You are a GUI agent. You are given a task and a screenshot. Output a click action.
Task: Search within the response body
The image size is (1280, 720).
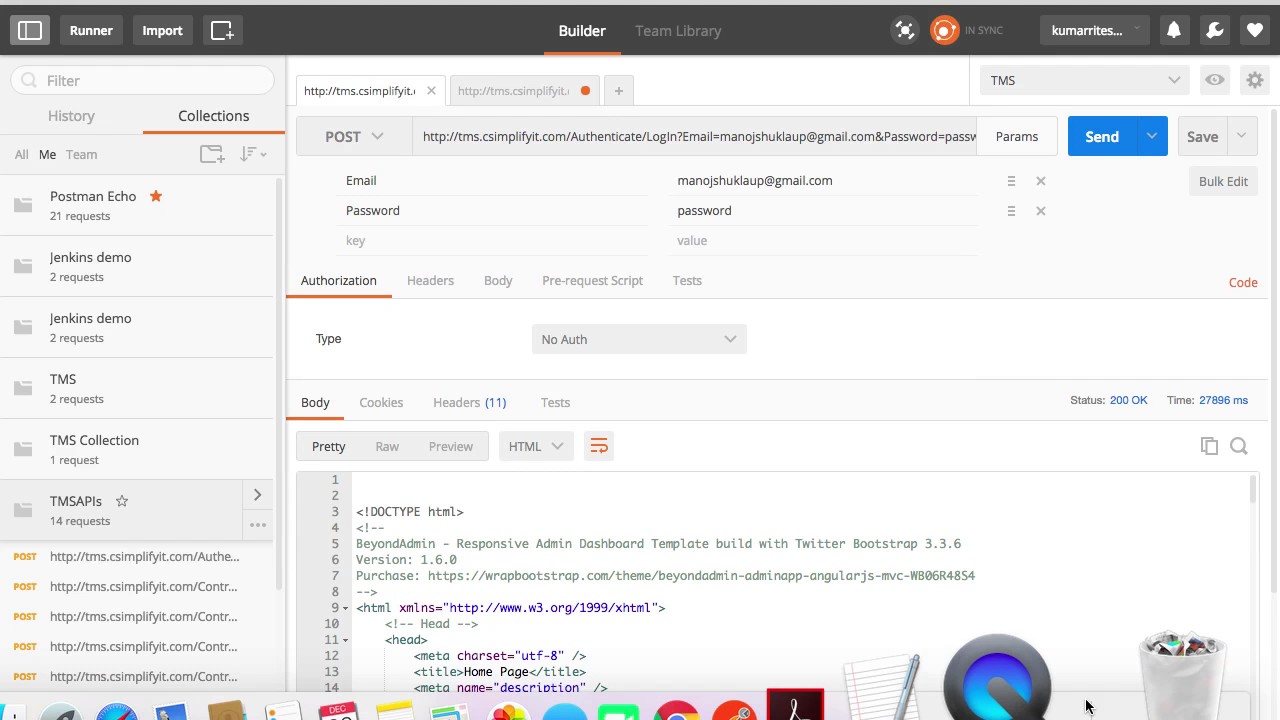[1239, 446]
